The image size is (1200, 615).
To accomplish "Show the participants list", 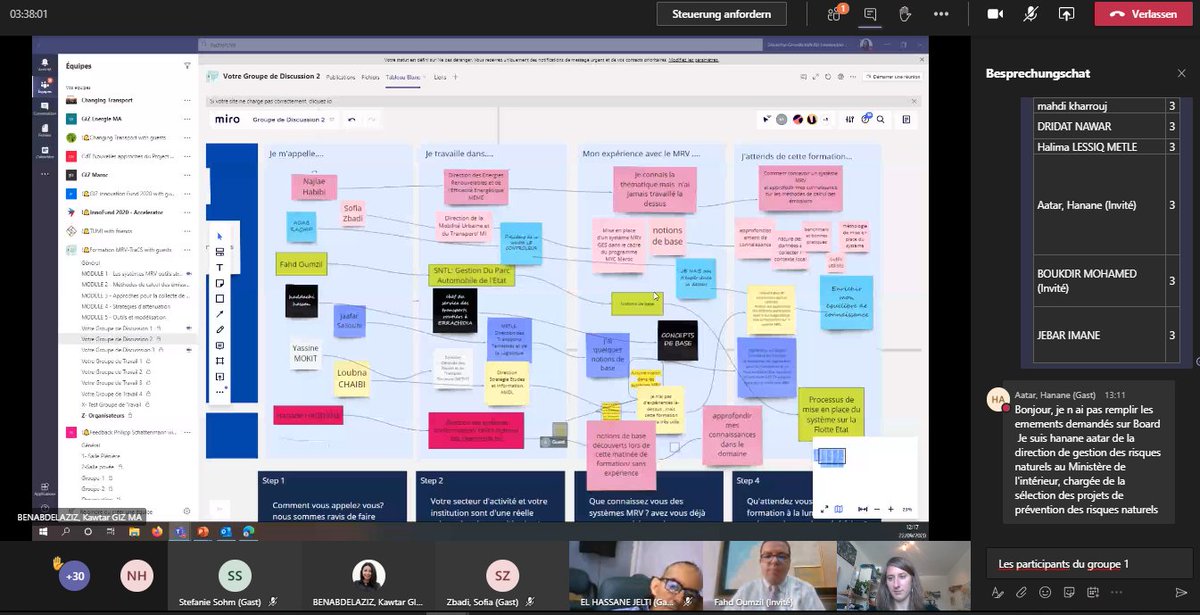I will 834,14.
